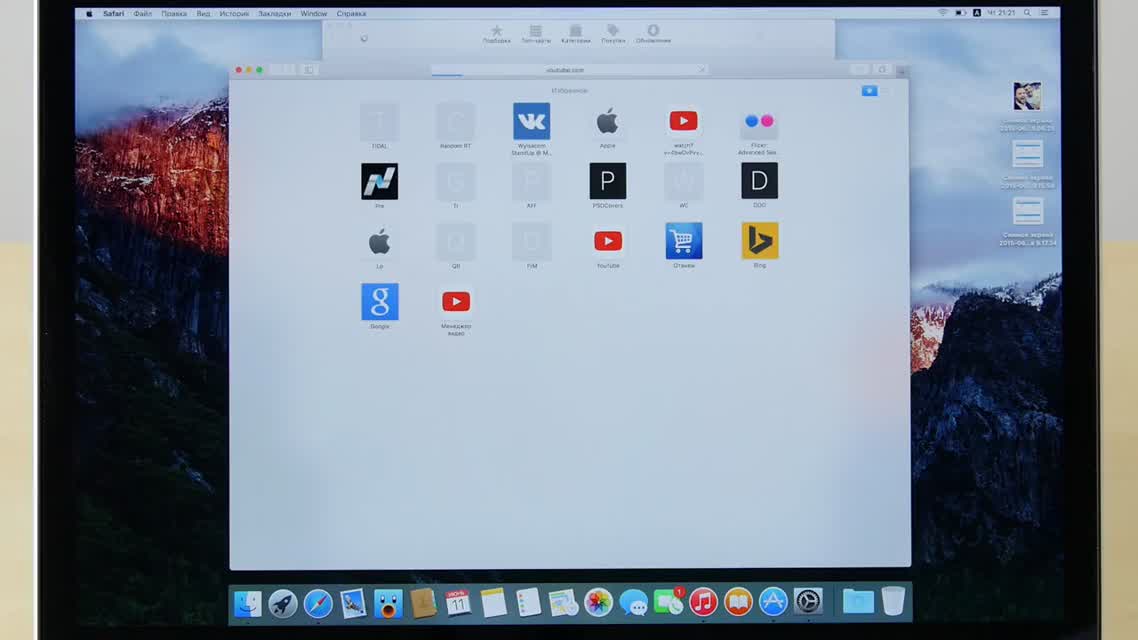This screenshot has height=640, width=1138.
Task: Open the shopping cart favorite tile
Action: (x=684, y=241)
